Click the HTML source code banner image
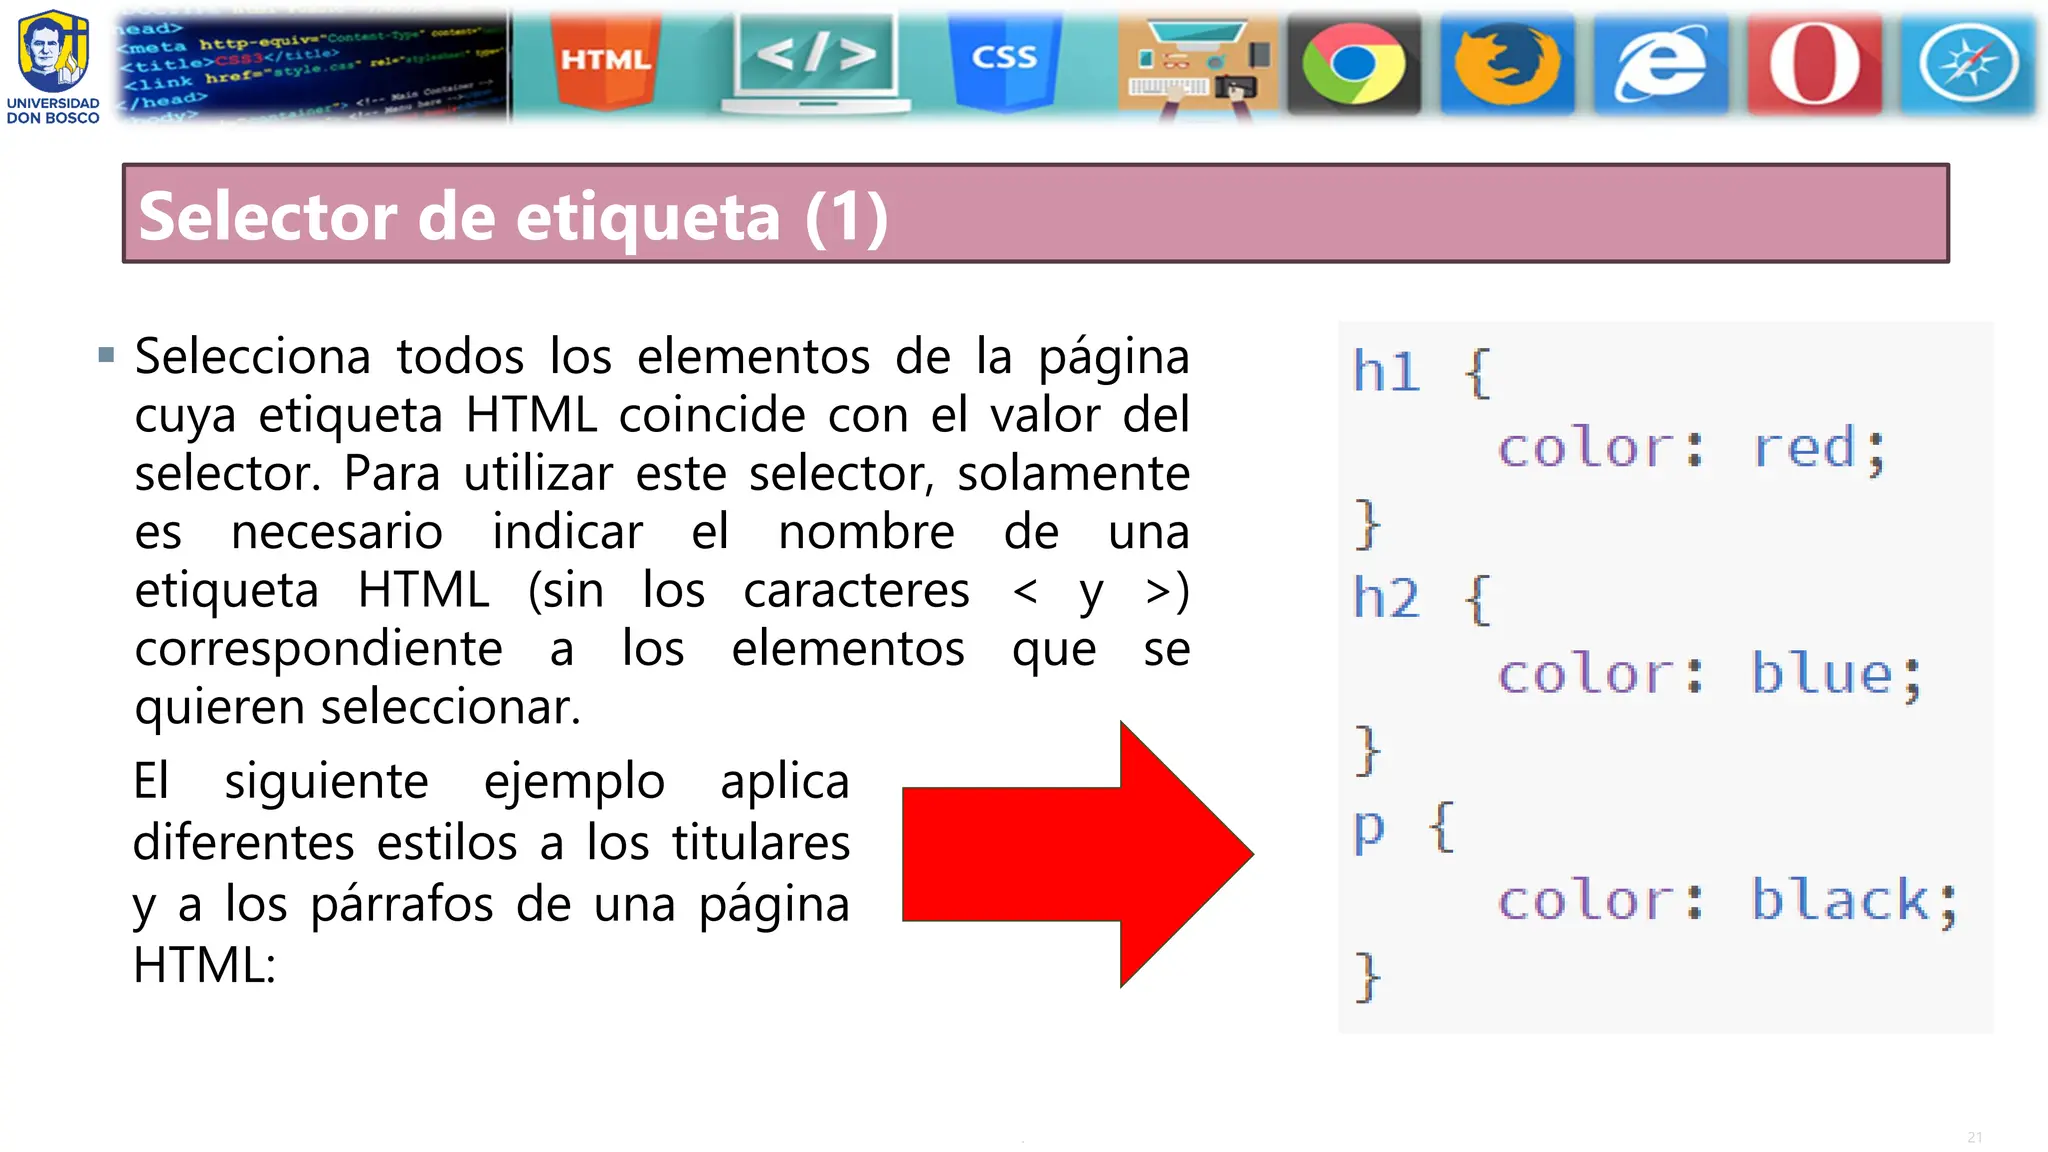2048x1152 pixels. click(312, 66)
